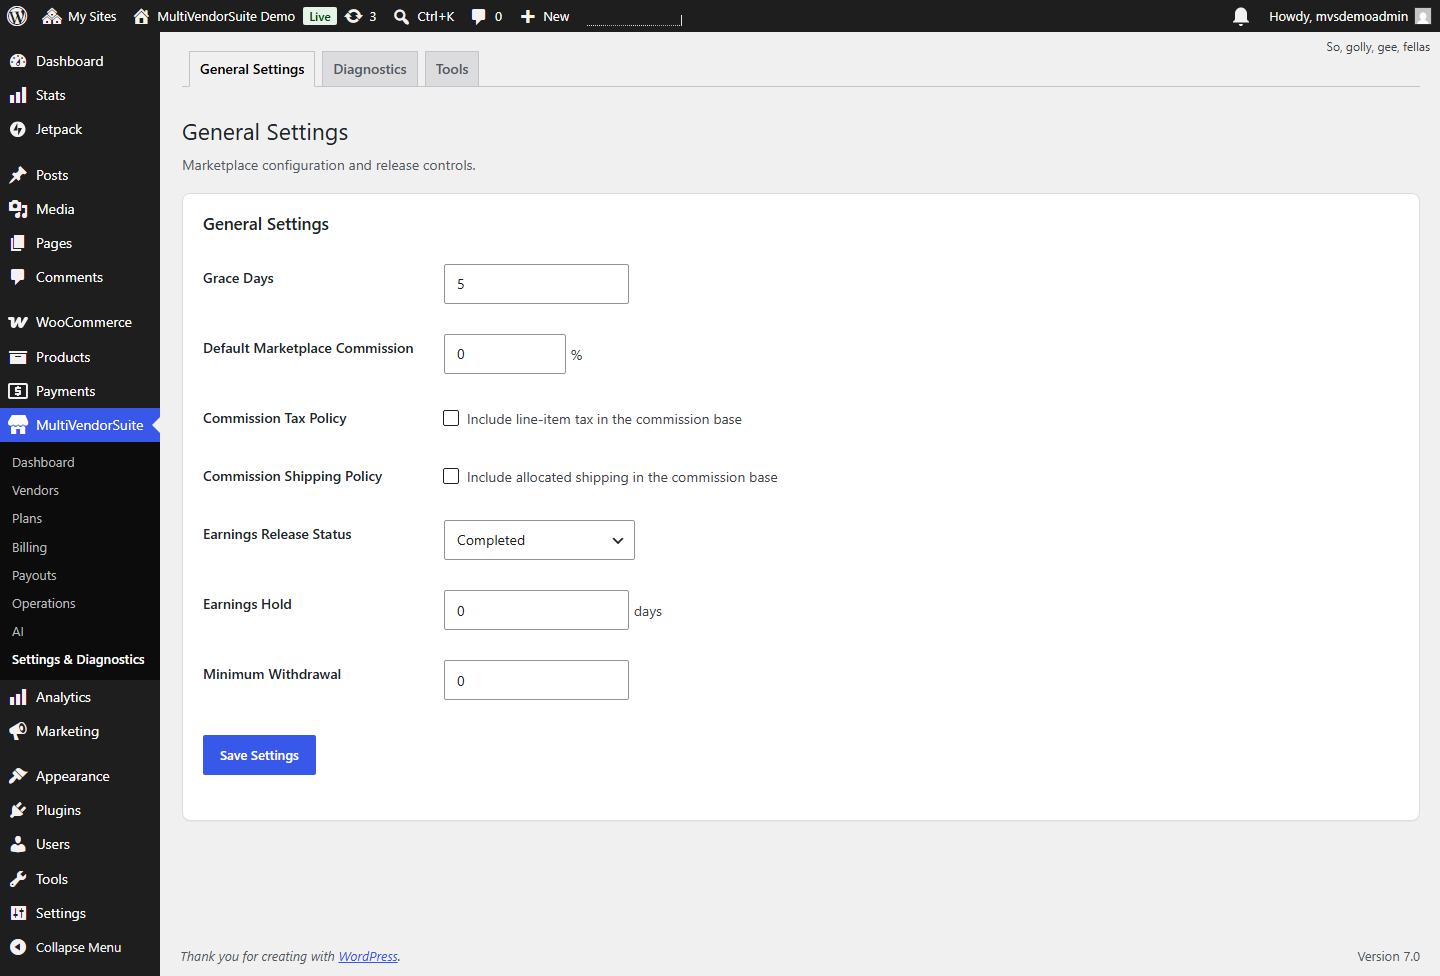Switch to the General Settings tab
The height and width of the screenshot is (976, 1440).
pos(252,69)
